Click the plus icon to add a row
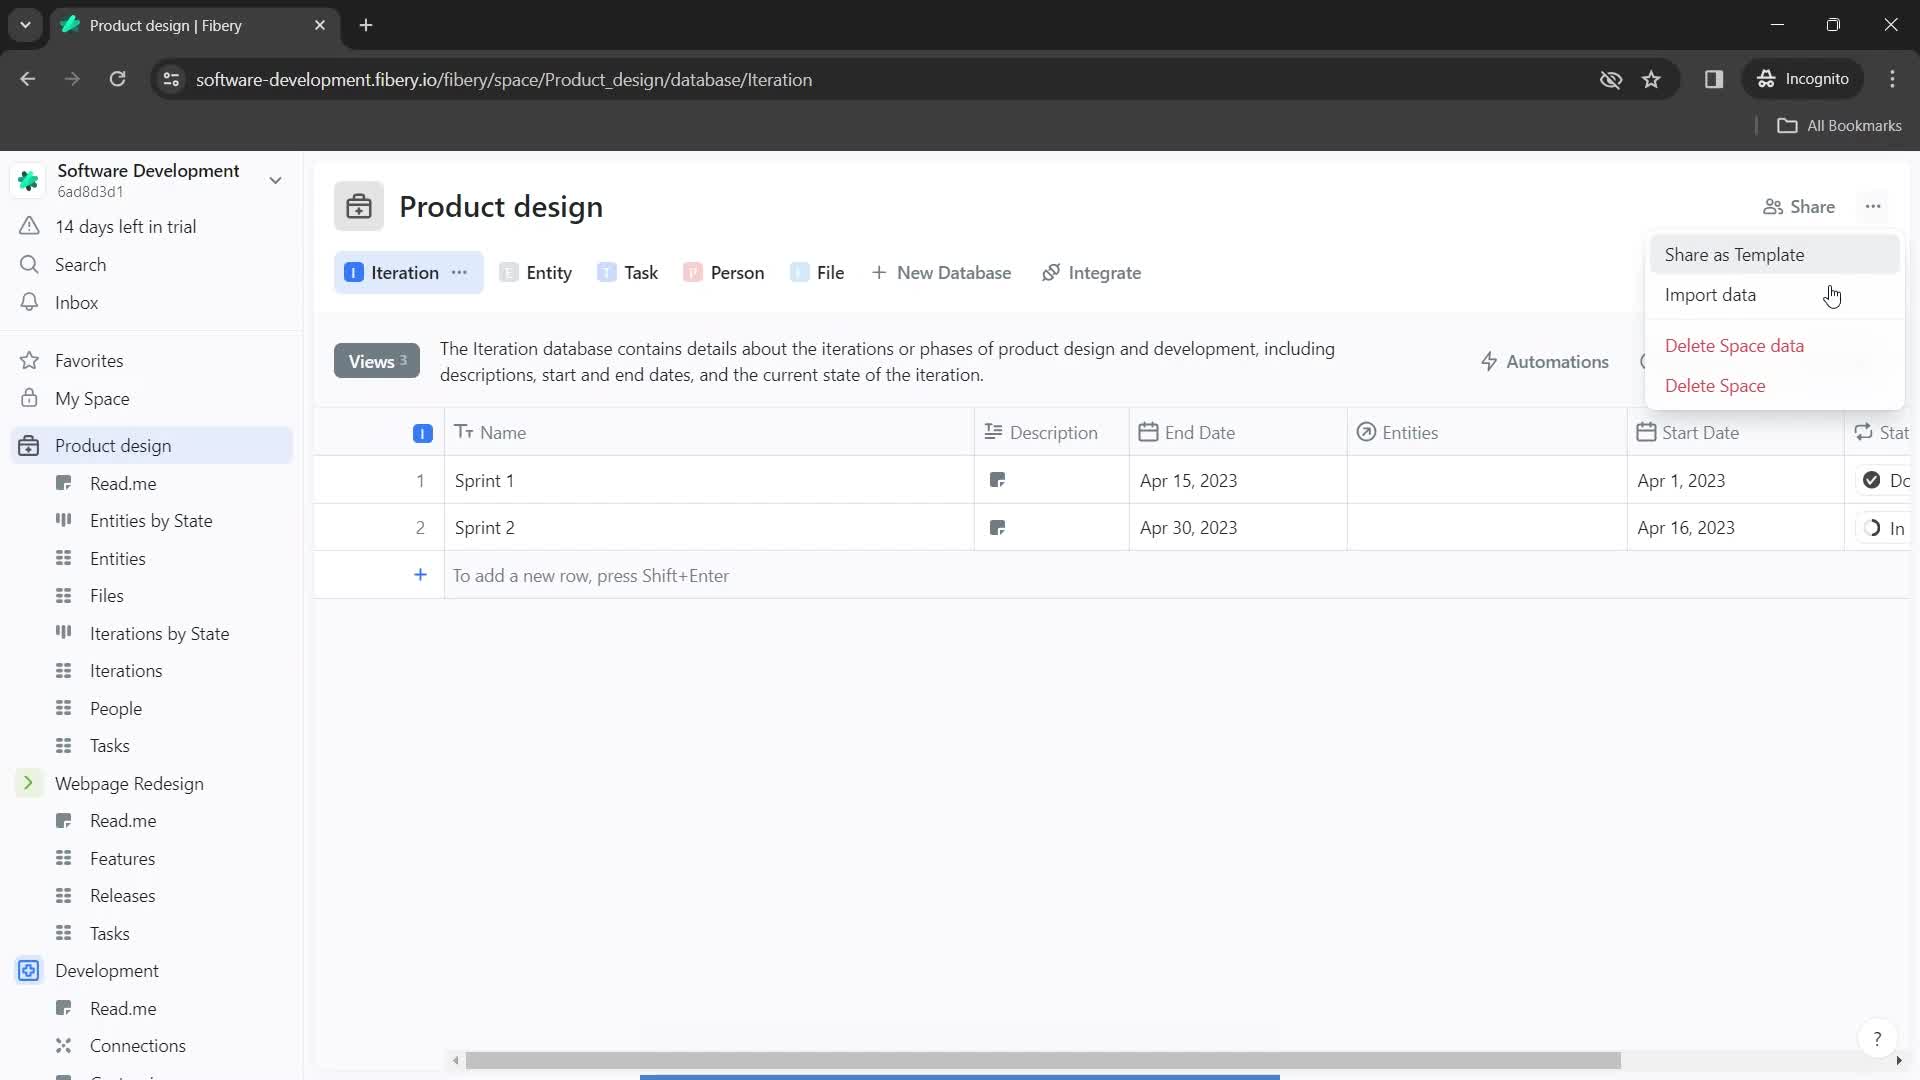The width and height of the screenshot is (1920, 1080). (421, 575)
